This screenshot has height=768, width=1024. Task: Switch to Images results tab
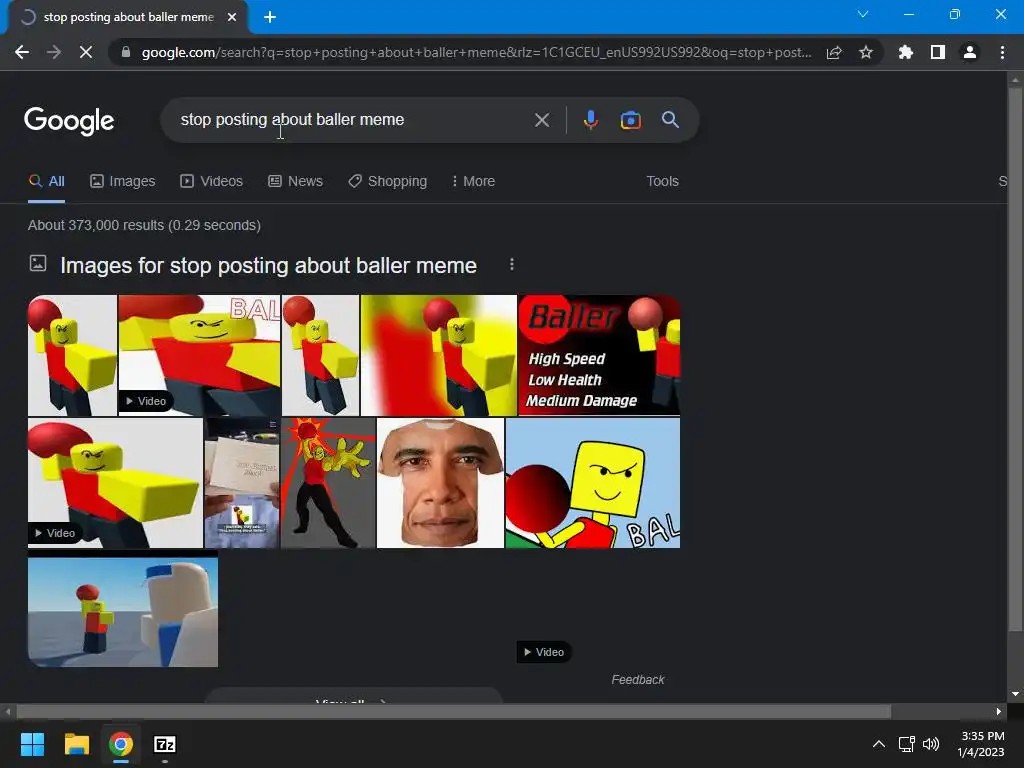click(x=123, y=181)
